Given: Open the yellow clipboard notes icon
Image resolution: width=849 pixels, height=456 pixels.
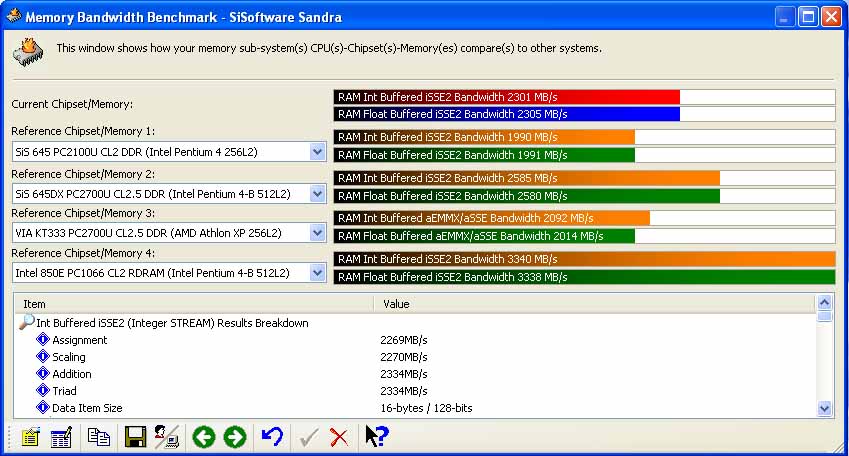Looking at the screenshot, I should (30, 437).
